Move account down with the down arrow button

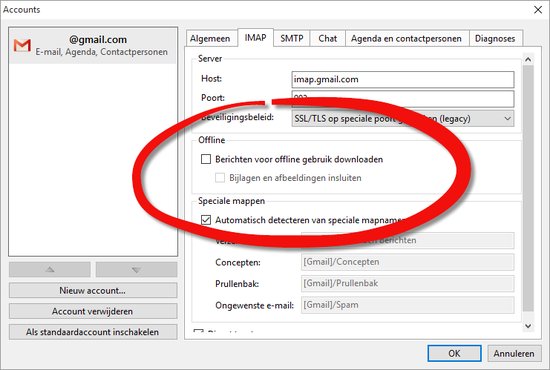click(x=136, y=269)
